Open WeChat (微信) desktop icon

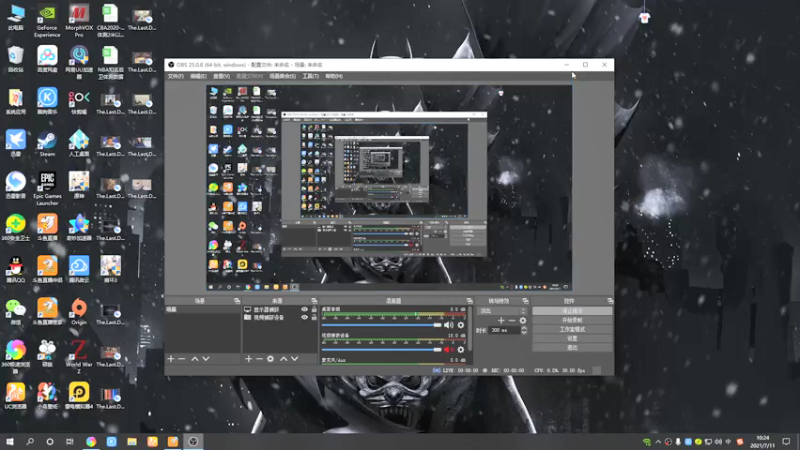tap(16, 312)
